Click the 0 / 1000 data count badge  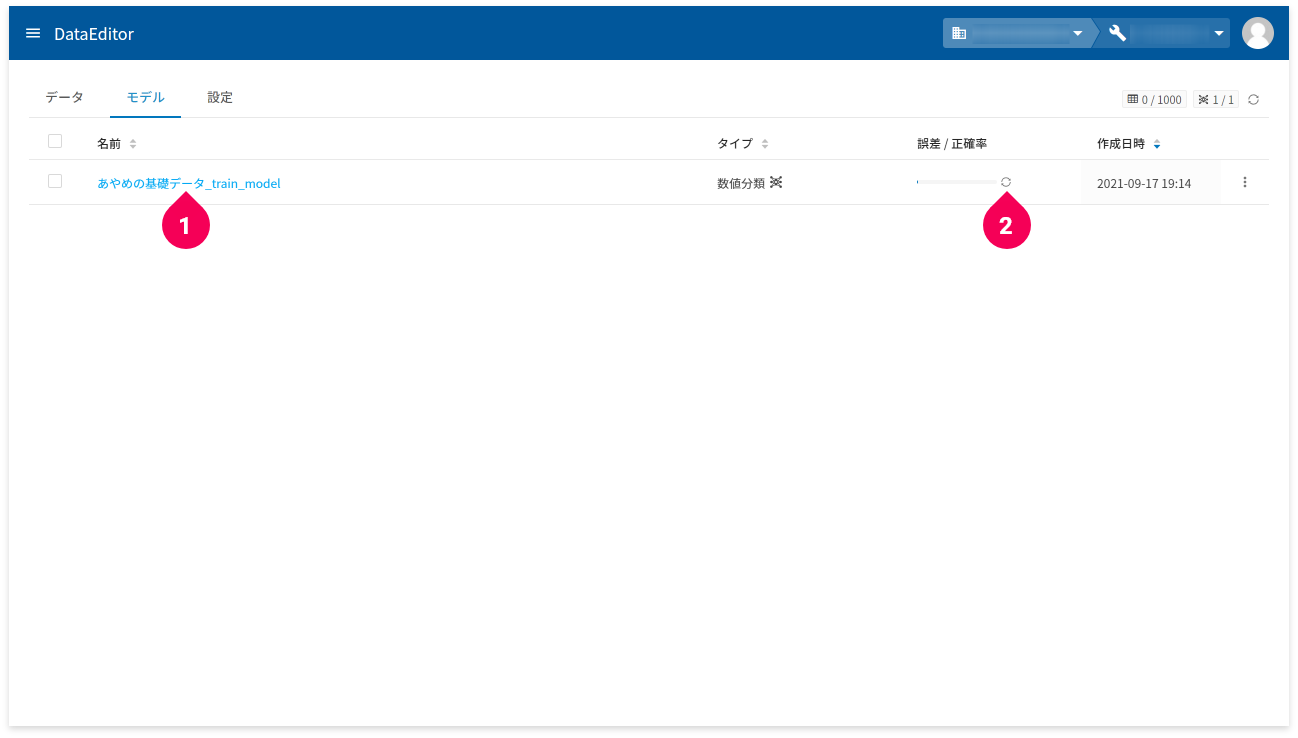[x=1154, y=100]
